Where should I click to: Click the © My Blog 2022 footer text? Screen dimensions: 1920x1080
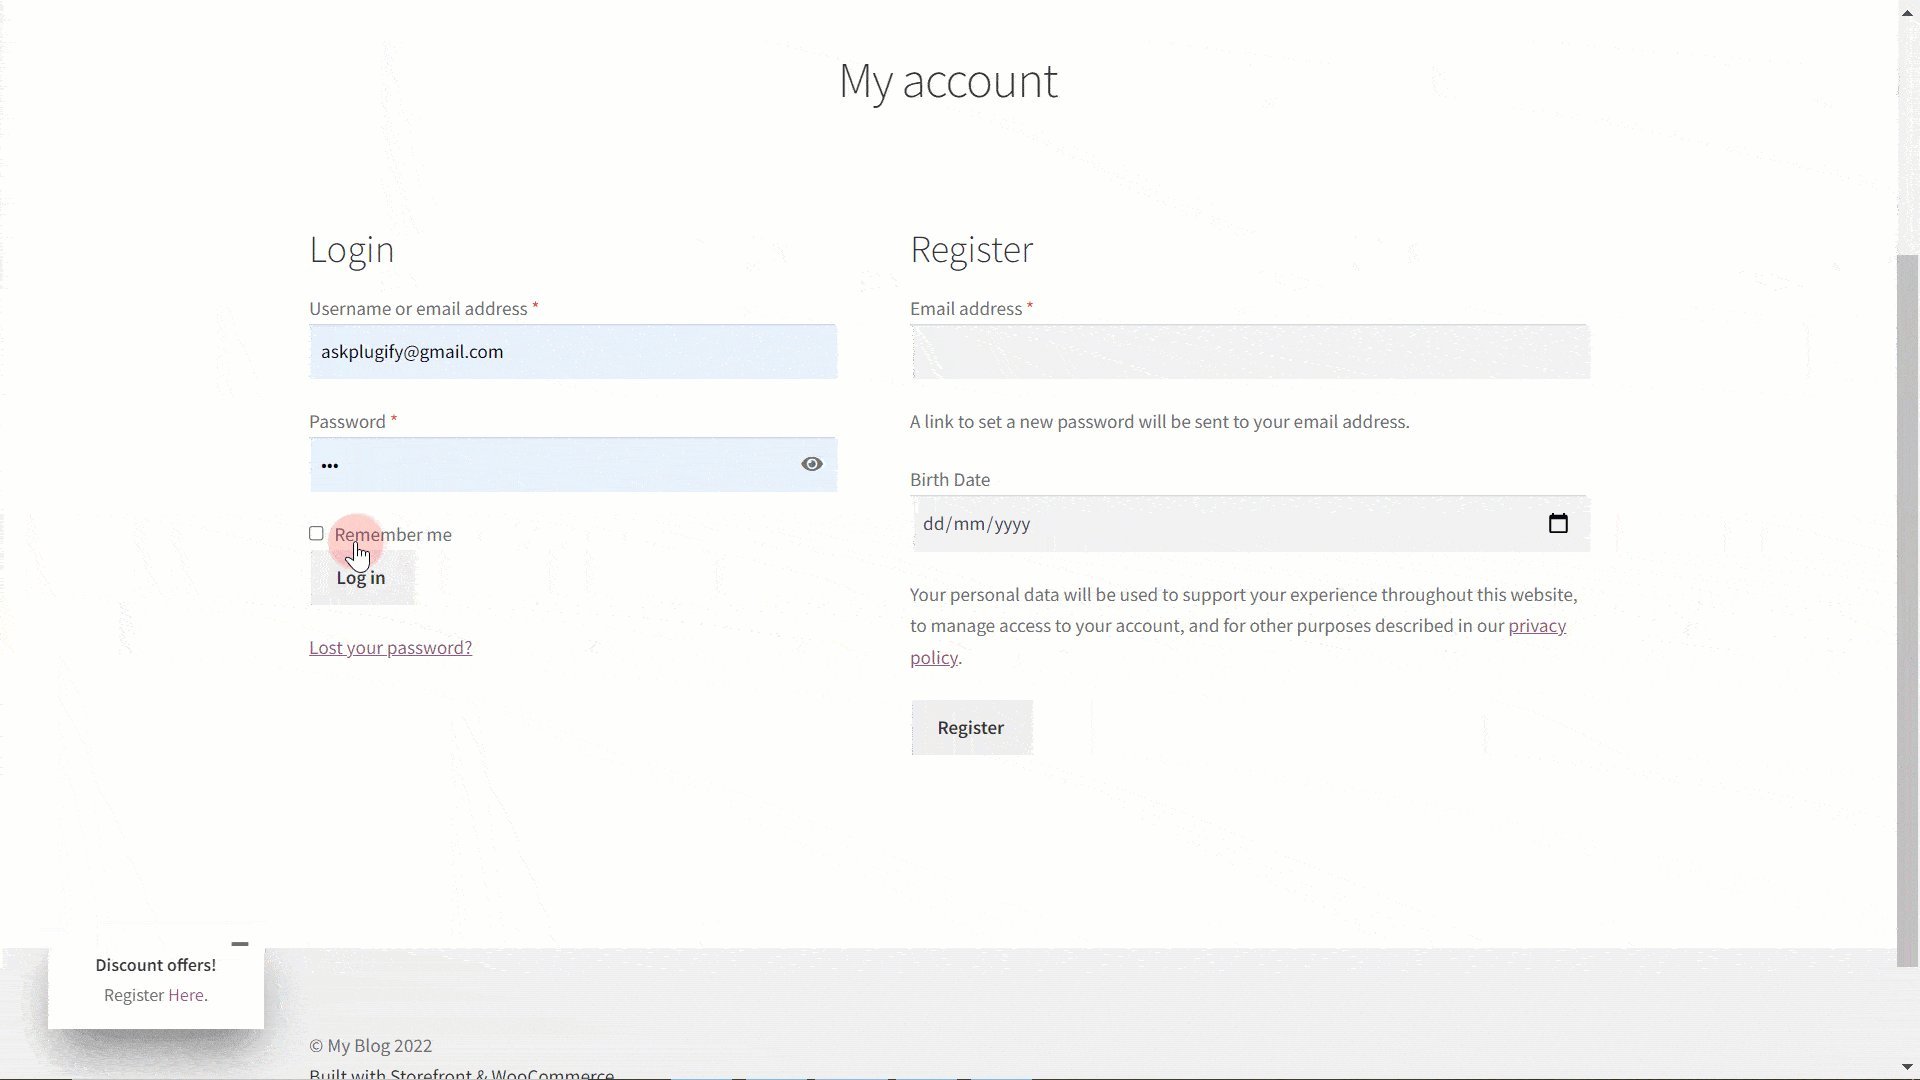(371, 1046)
